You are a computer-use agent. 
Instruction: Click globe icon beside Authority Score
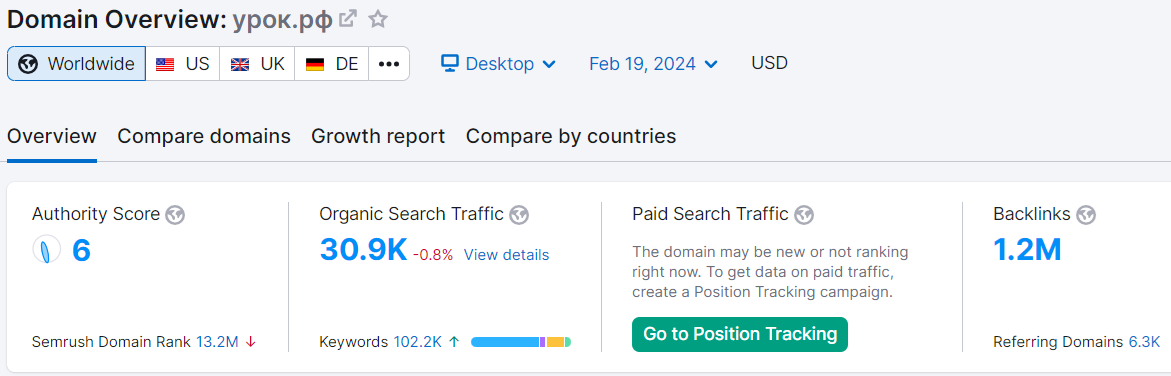[176, 215]
